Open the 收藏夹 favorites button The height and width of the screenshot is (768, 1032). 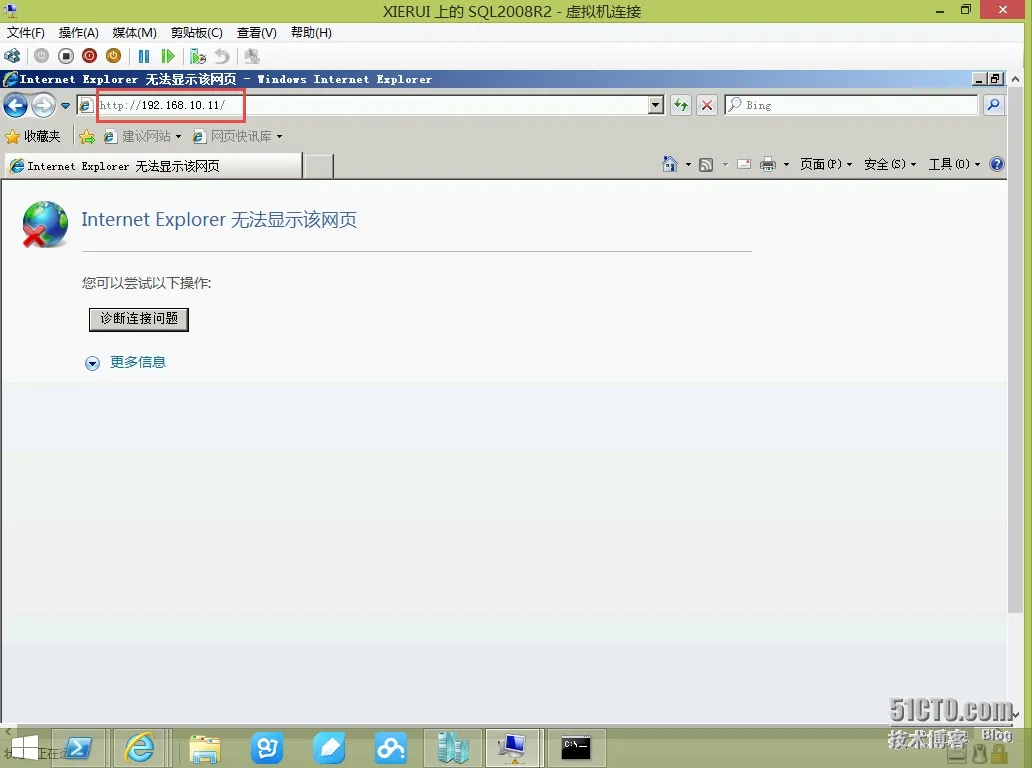pyautogui.click(x=33, y=136)
